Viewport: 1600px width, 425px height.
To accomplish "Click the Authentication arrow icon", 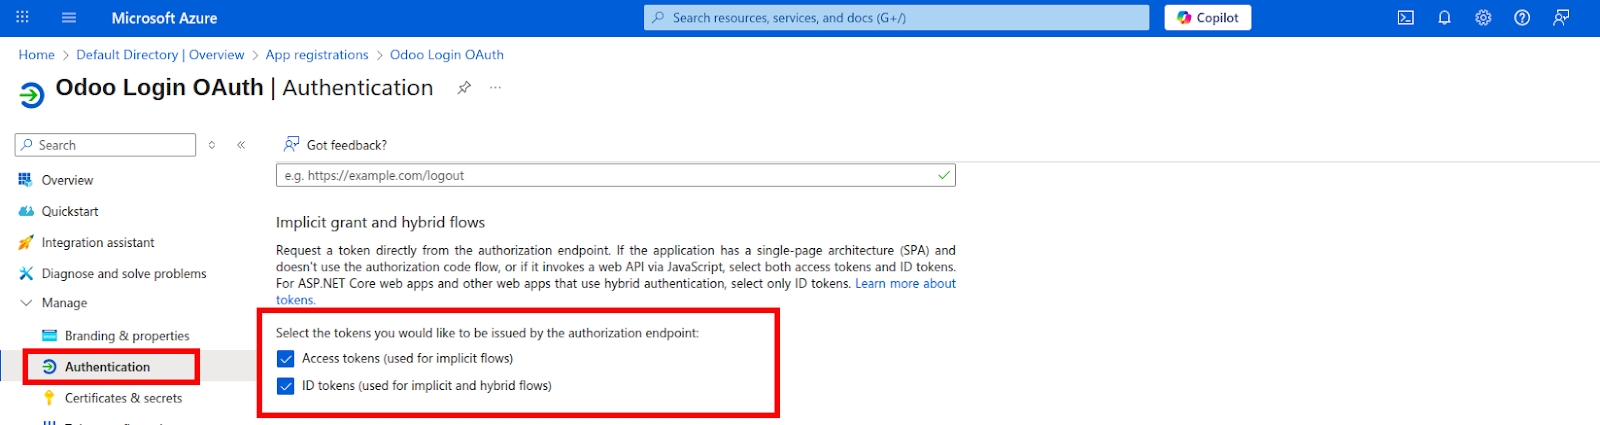I will (x=49, y=367).
